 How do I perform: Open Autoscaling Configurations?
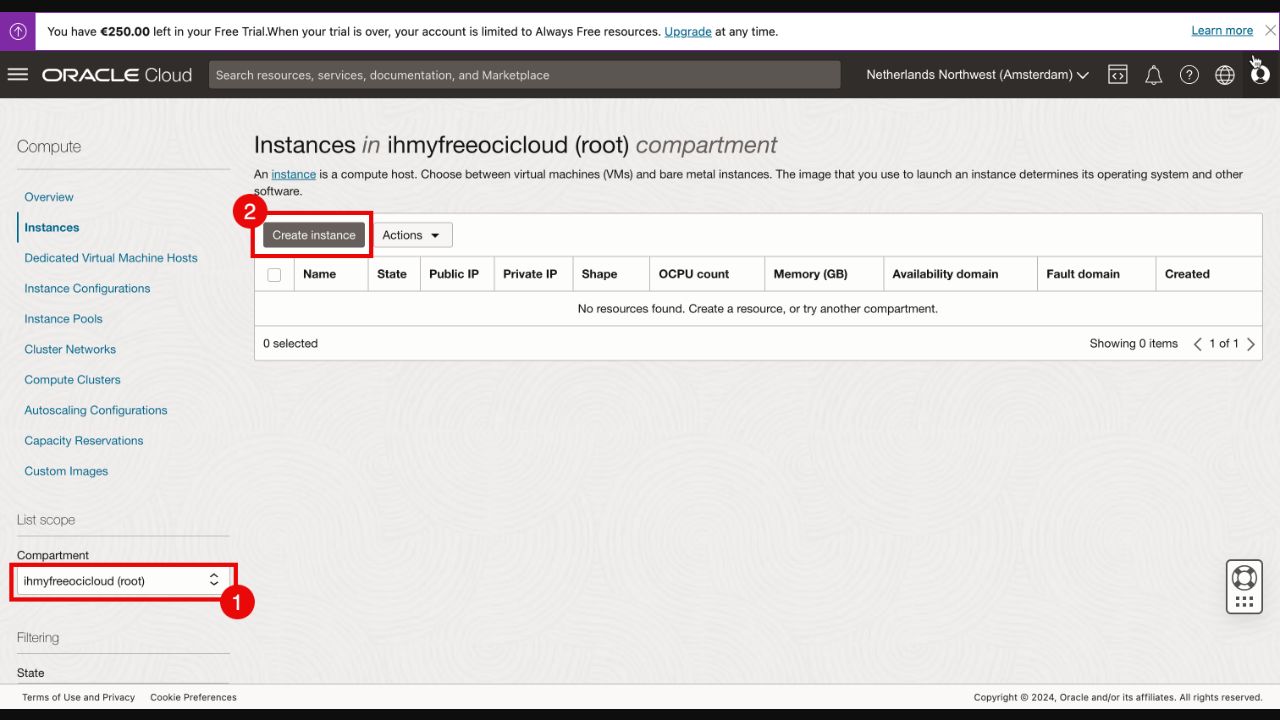point(96,411)
